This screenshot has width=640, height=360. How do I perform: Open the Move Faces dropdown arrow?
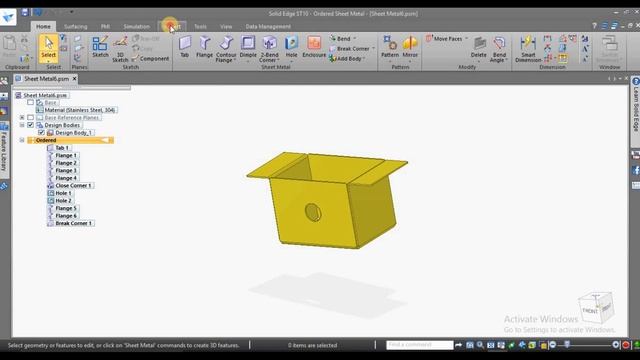click(x=466, y=39)
